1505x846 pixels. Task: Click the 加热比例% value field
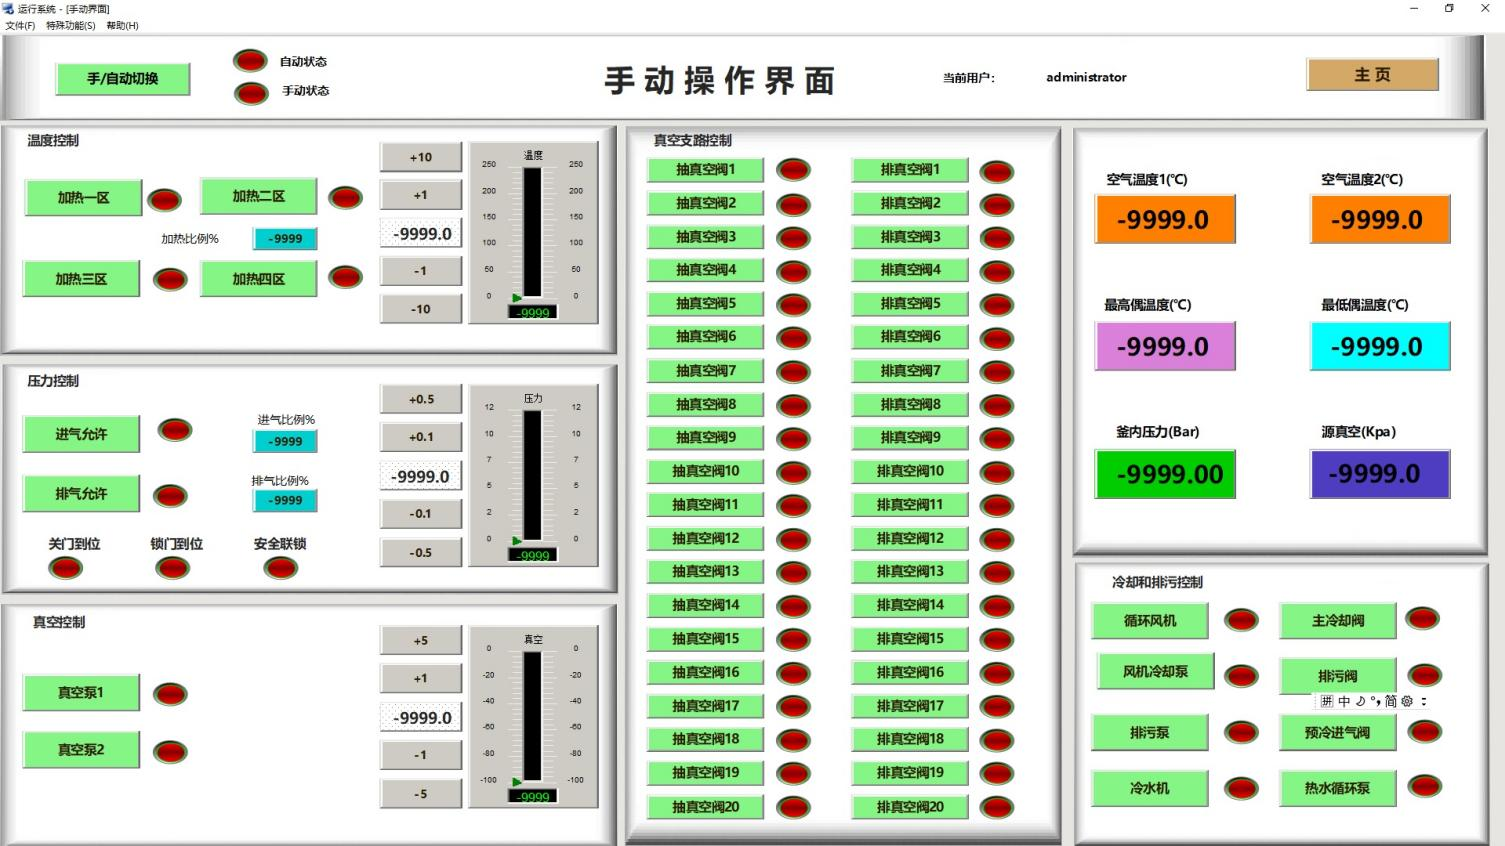[284, 238]
